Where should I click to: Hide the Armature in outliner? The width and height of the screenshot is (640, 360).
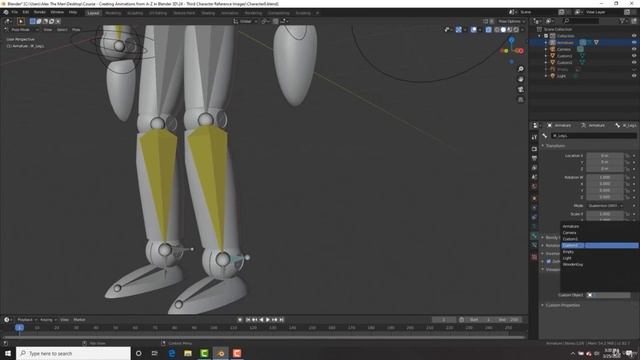coord(634,42)
